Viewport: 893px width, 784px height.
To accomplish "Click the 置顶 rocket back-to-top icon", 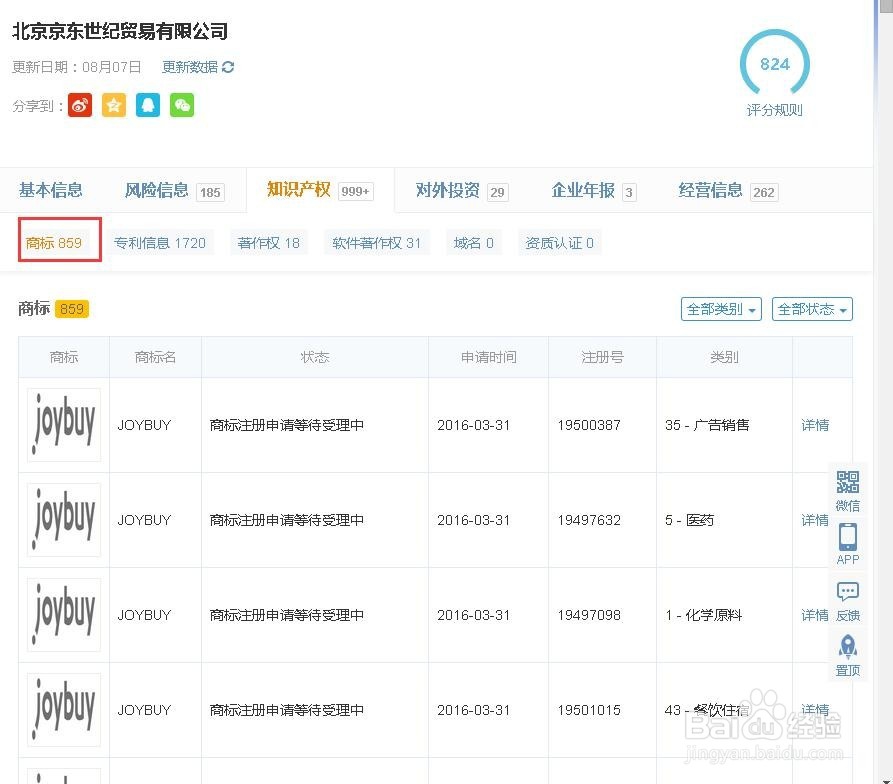I will coord(847,647).
